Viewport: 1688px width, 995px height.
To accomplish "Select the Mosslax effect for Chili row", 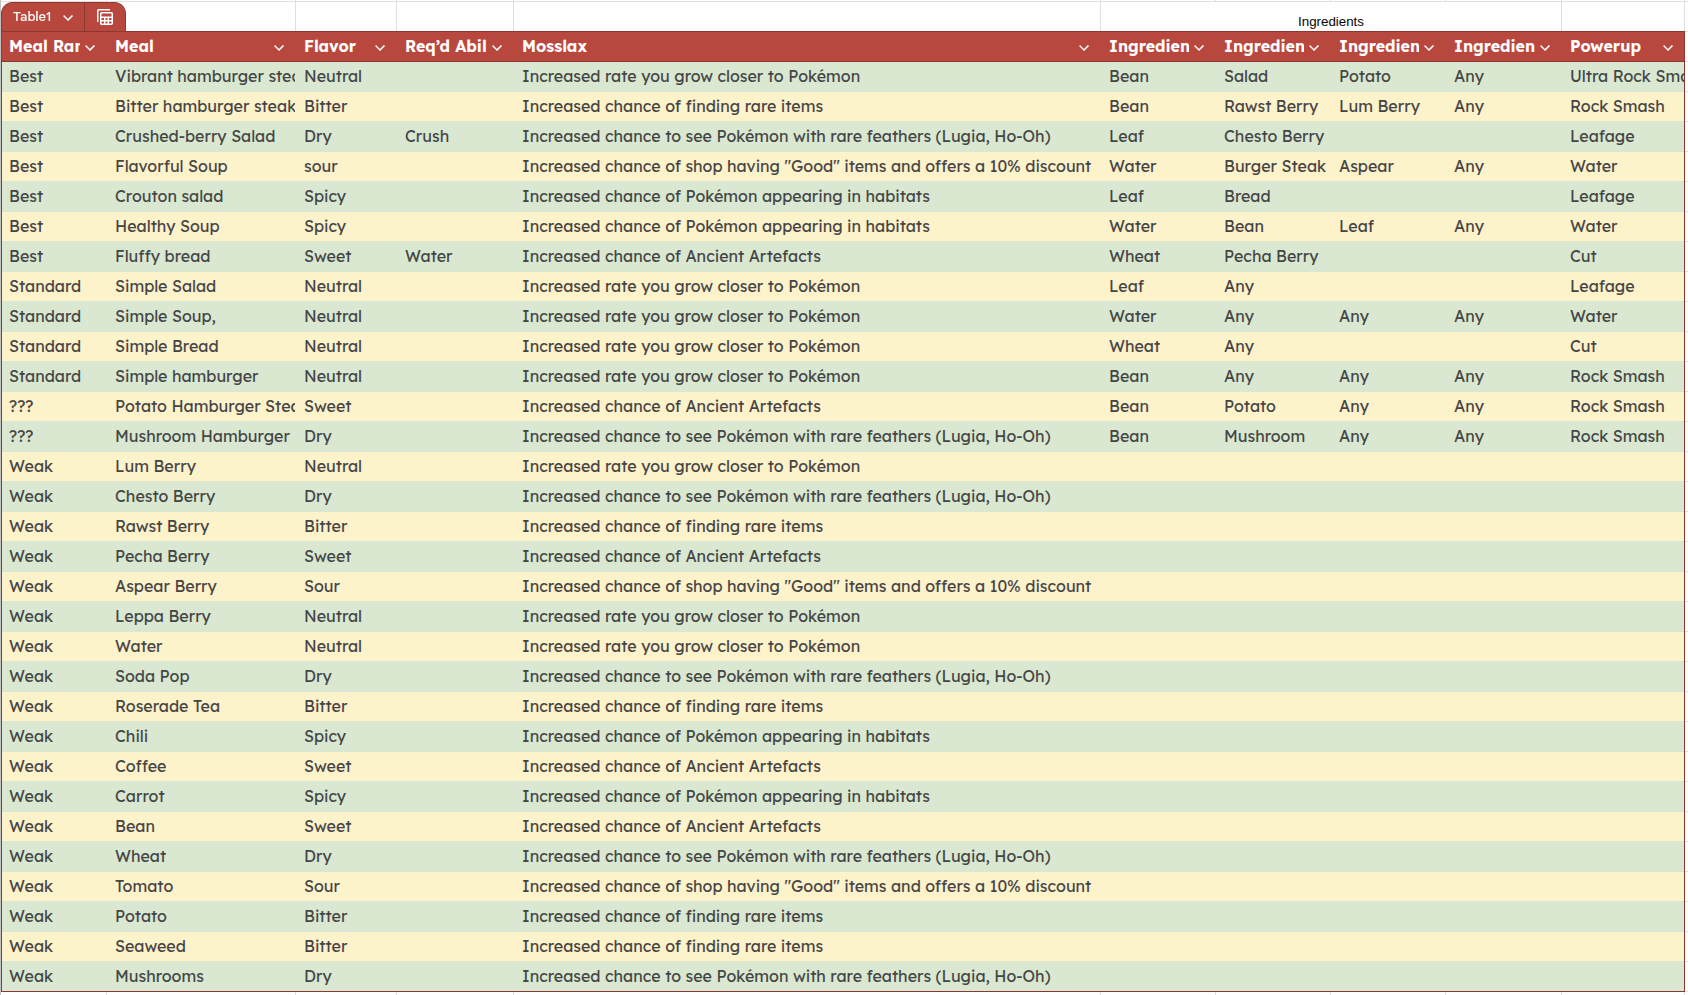I will 807,736.
